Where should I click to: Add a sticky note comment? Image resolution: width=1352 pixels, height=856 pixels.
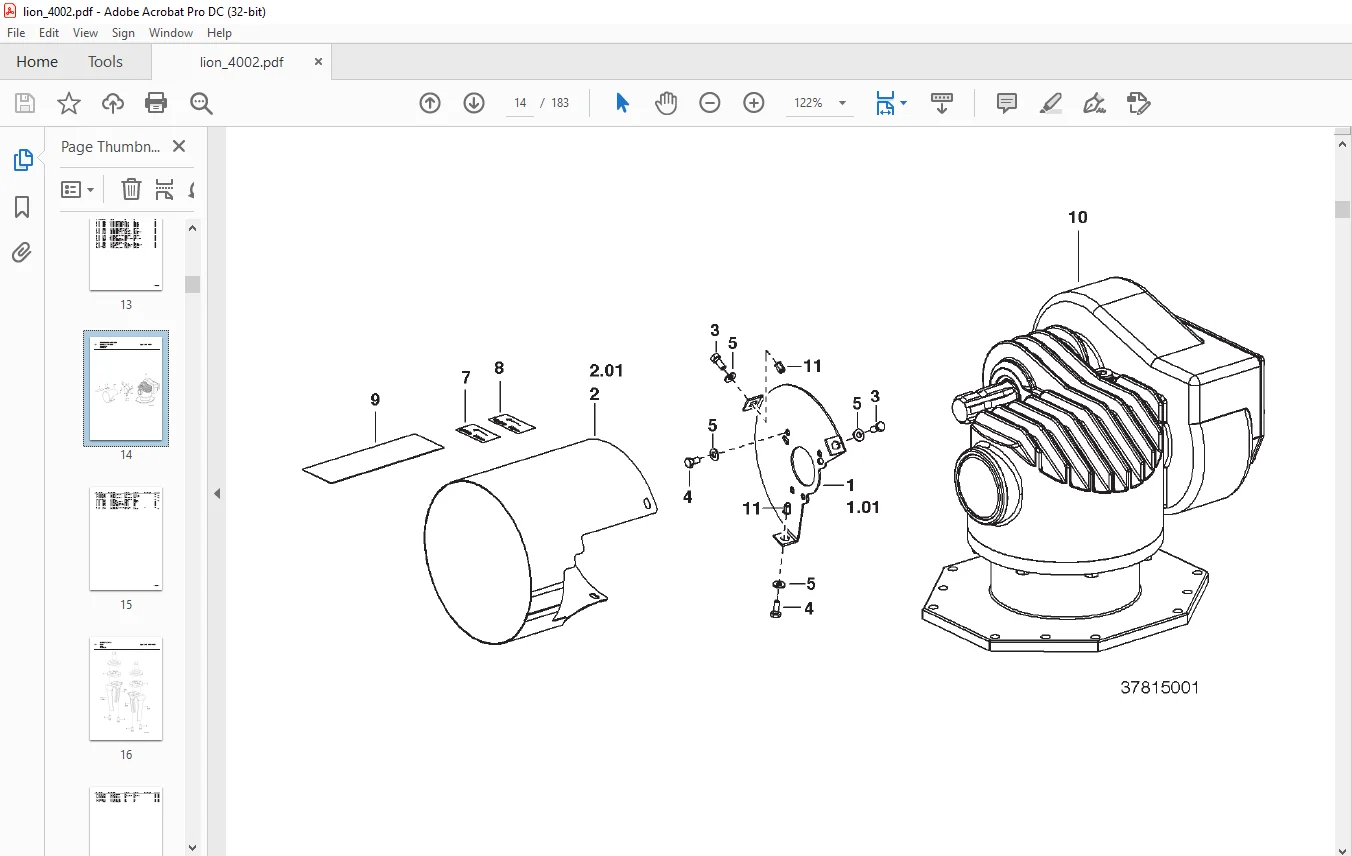point(1007,103)
